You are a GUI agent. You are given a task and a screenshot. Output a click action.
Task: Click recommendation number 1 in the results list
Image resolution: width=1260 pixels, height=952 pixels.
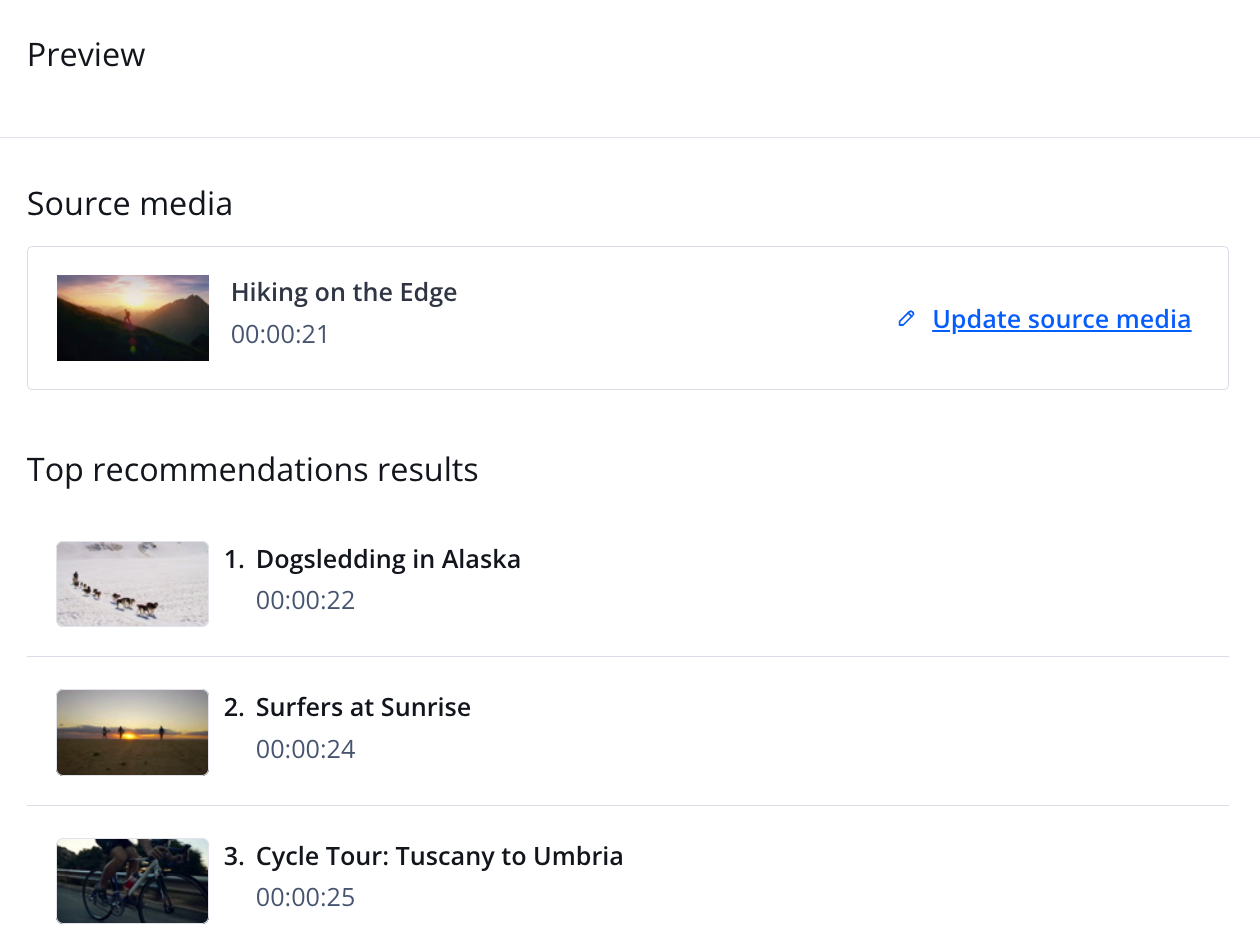233,559
